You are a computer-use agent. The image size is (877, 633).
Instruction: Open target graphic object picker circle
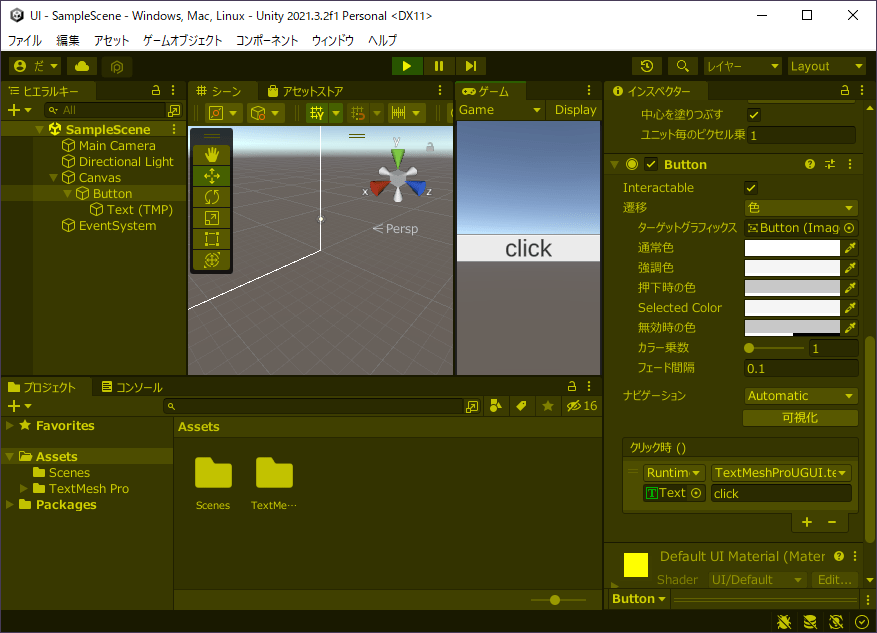849,228
